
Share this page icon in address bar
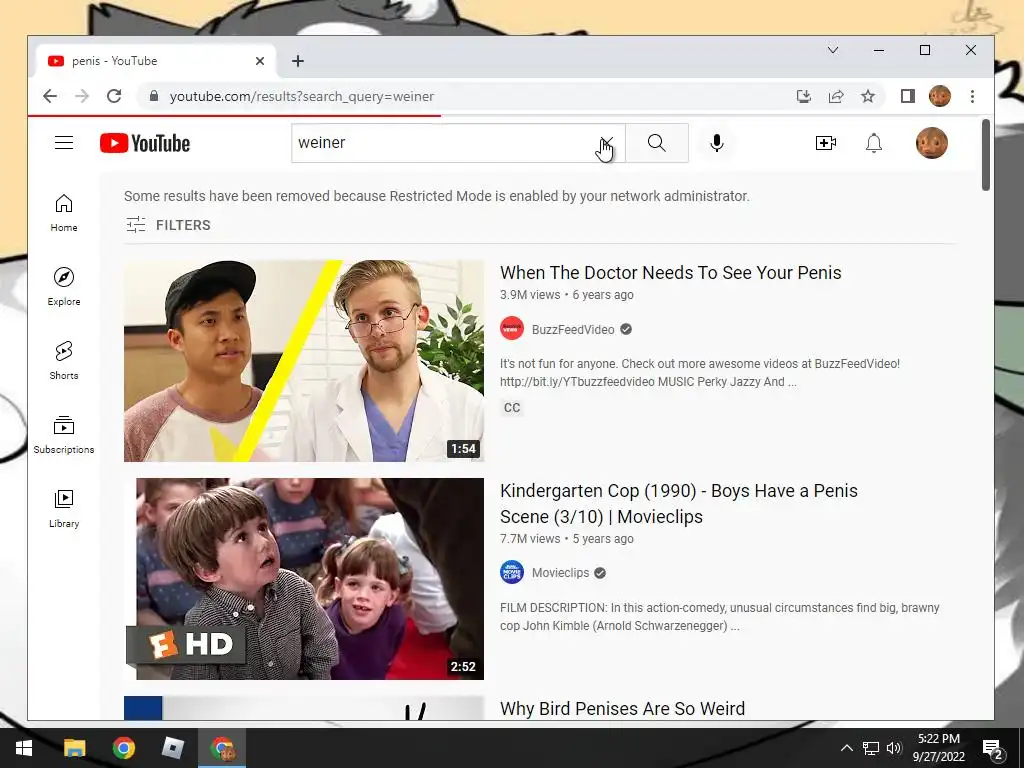[836, 97]
